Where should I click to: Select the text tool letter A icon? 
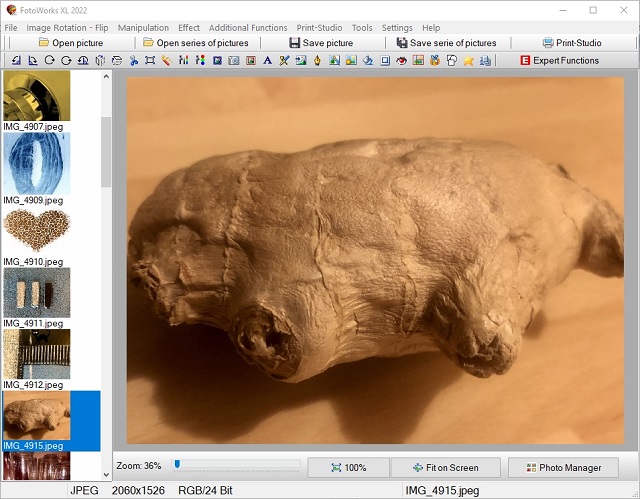coord(268,61)
